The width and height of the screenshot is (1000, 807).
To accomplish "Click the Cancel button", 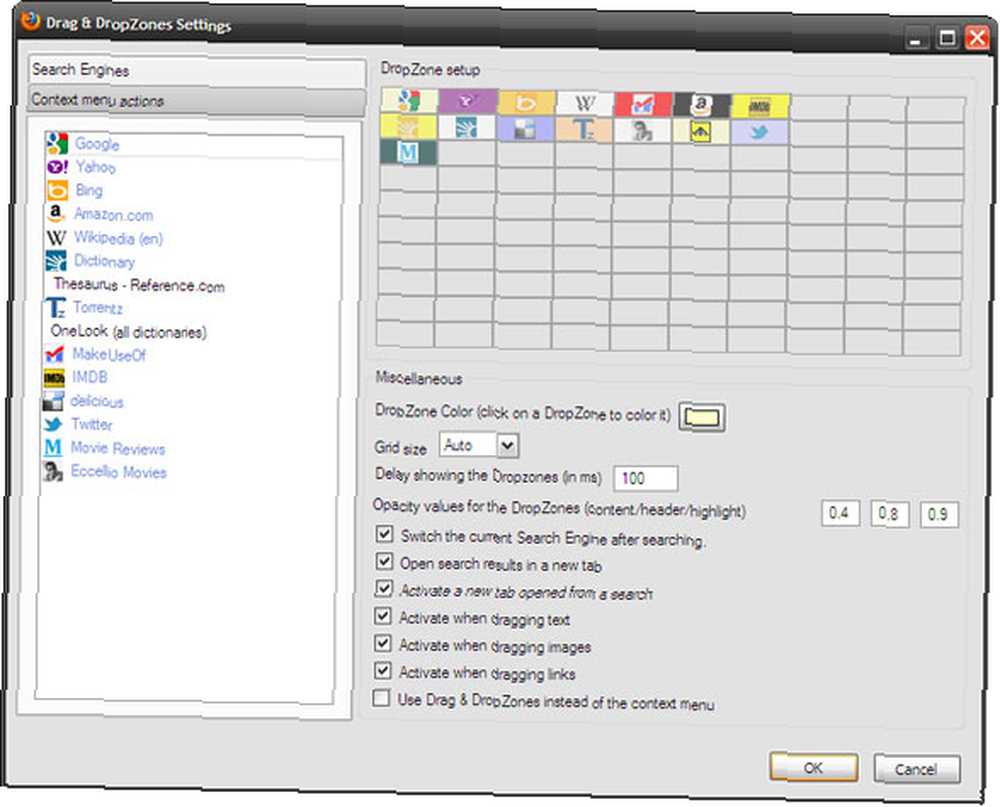I will click(x=916, y=769).
